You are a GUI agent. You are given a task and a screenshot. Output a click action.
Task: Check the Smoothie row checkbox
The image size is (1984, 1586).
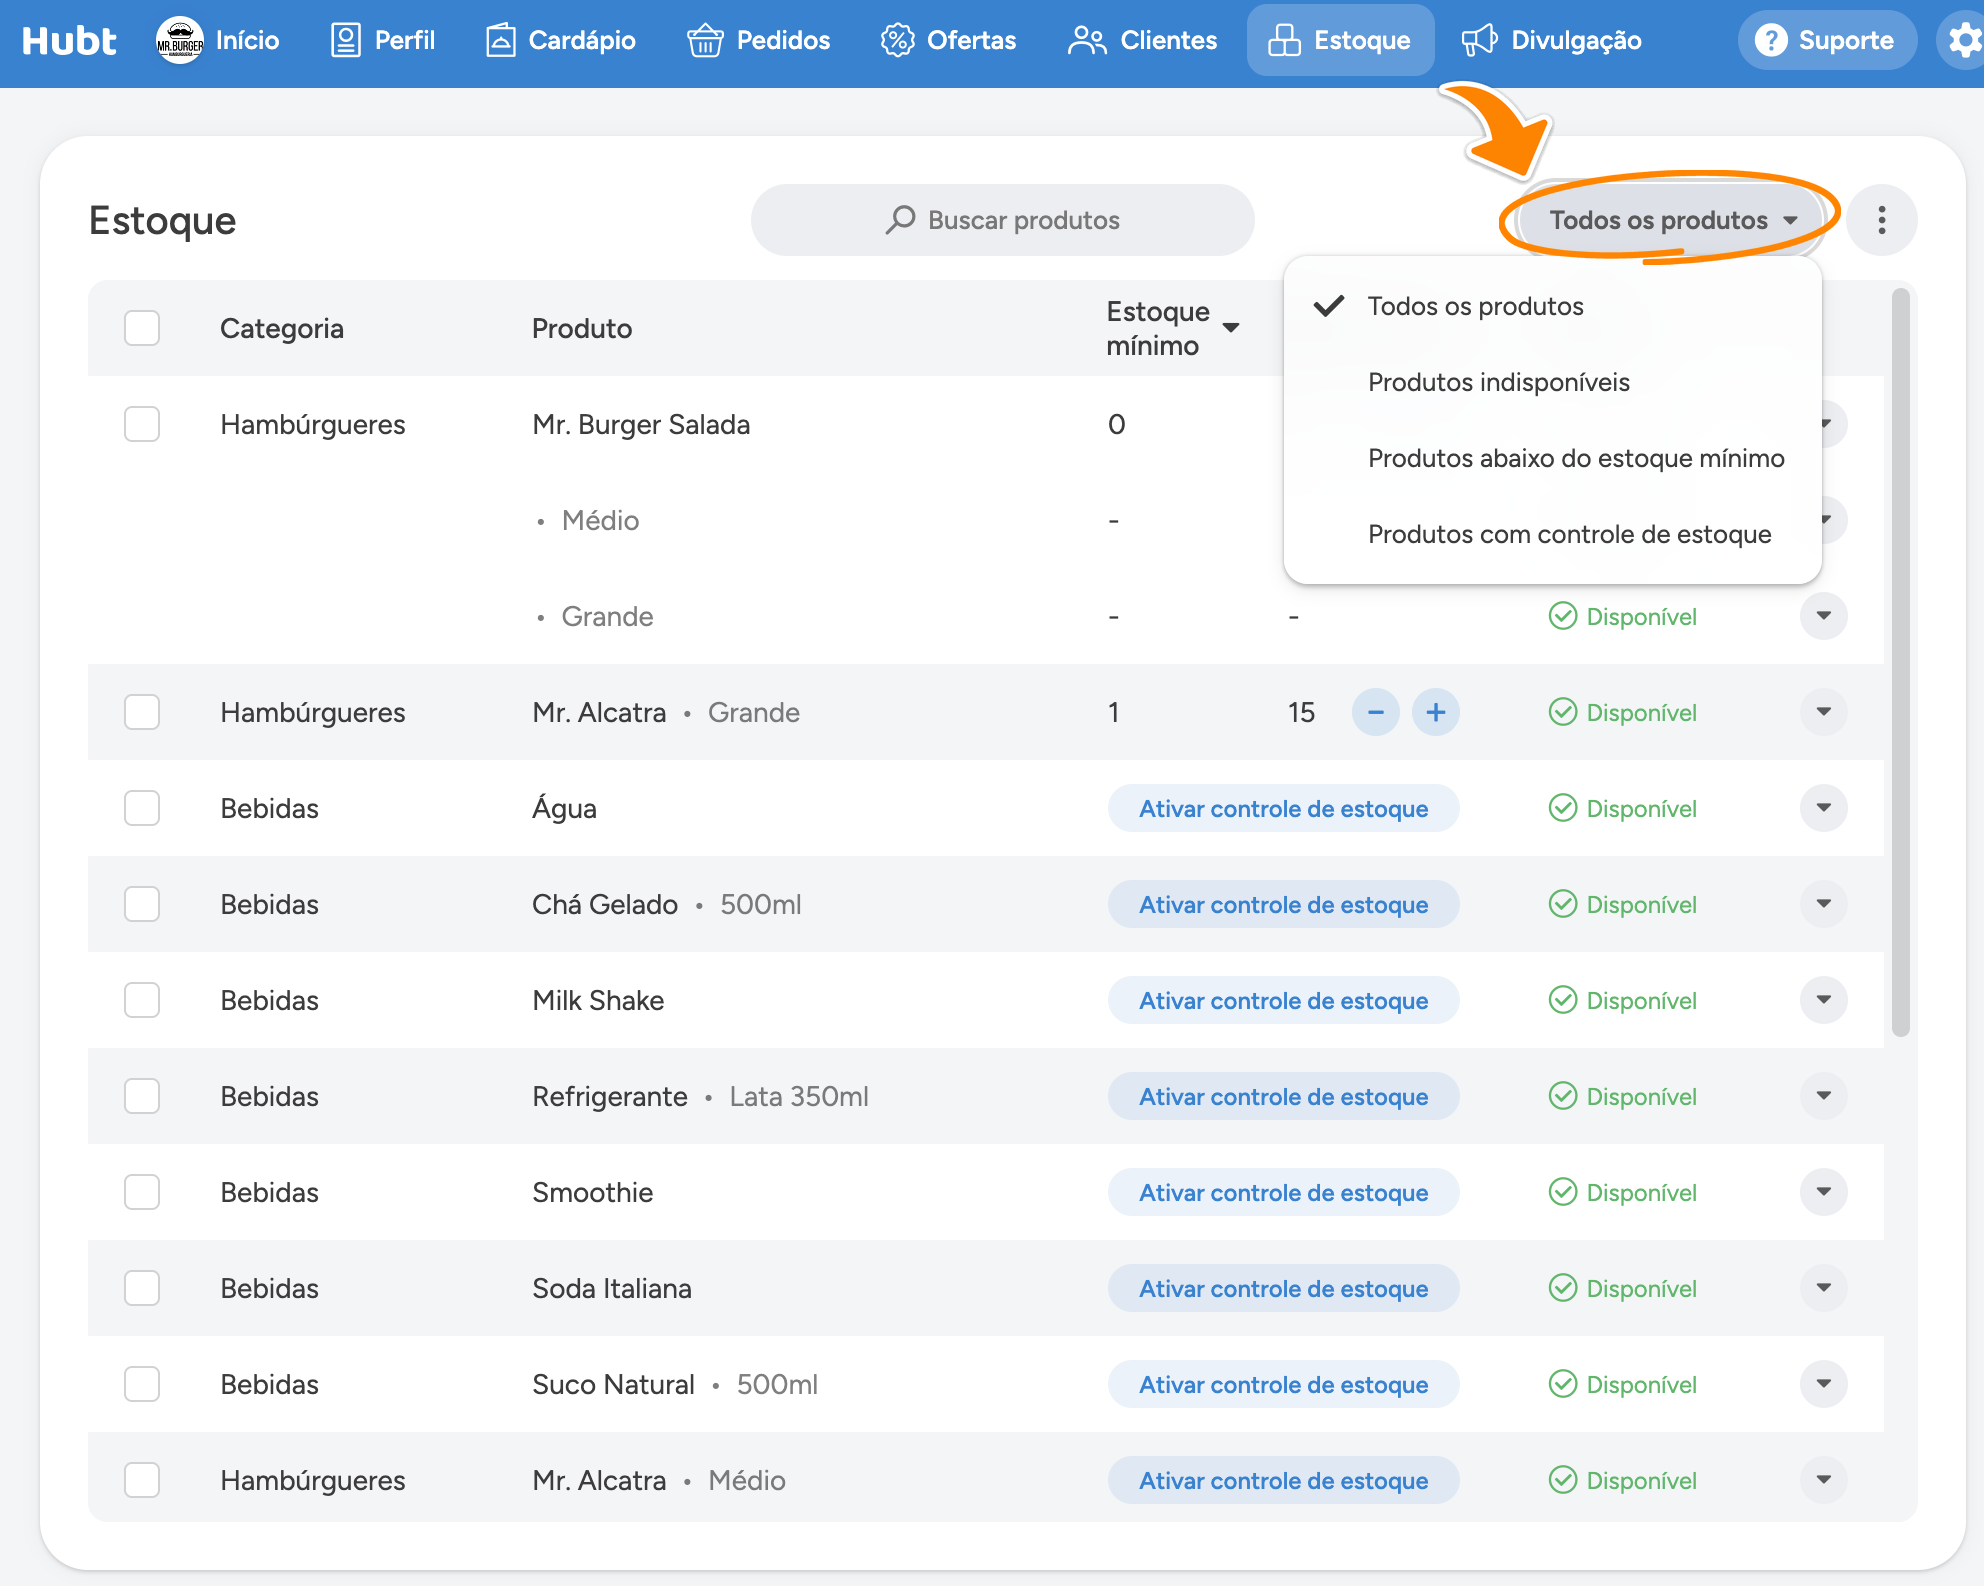[142, 1192]
